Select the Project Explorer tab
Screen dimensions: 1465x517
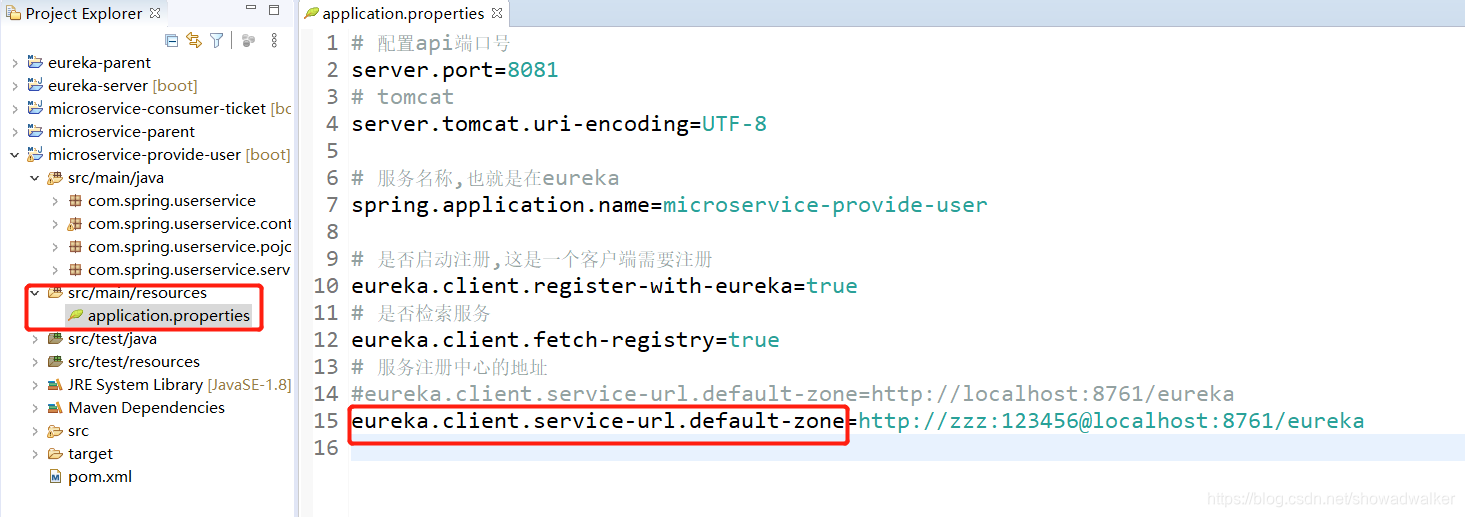click(x=83, y=14)
